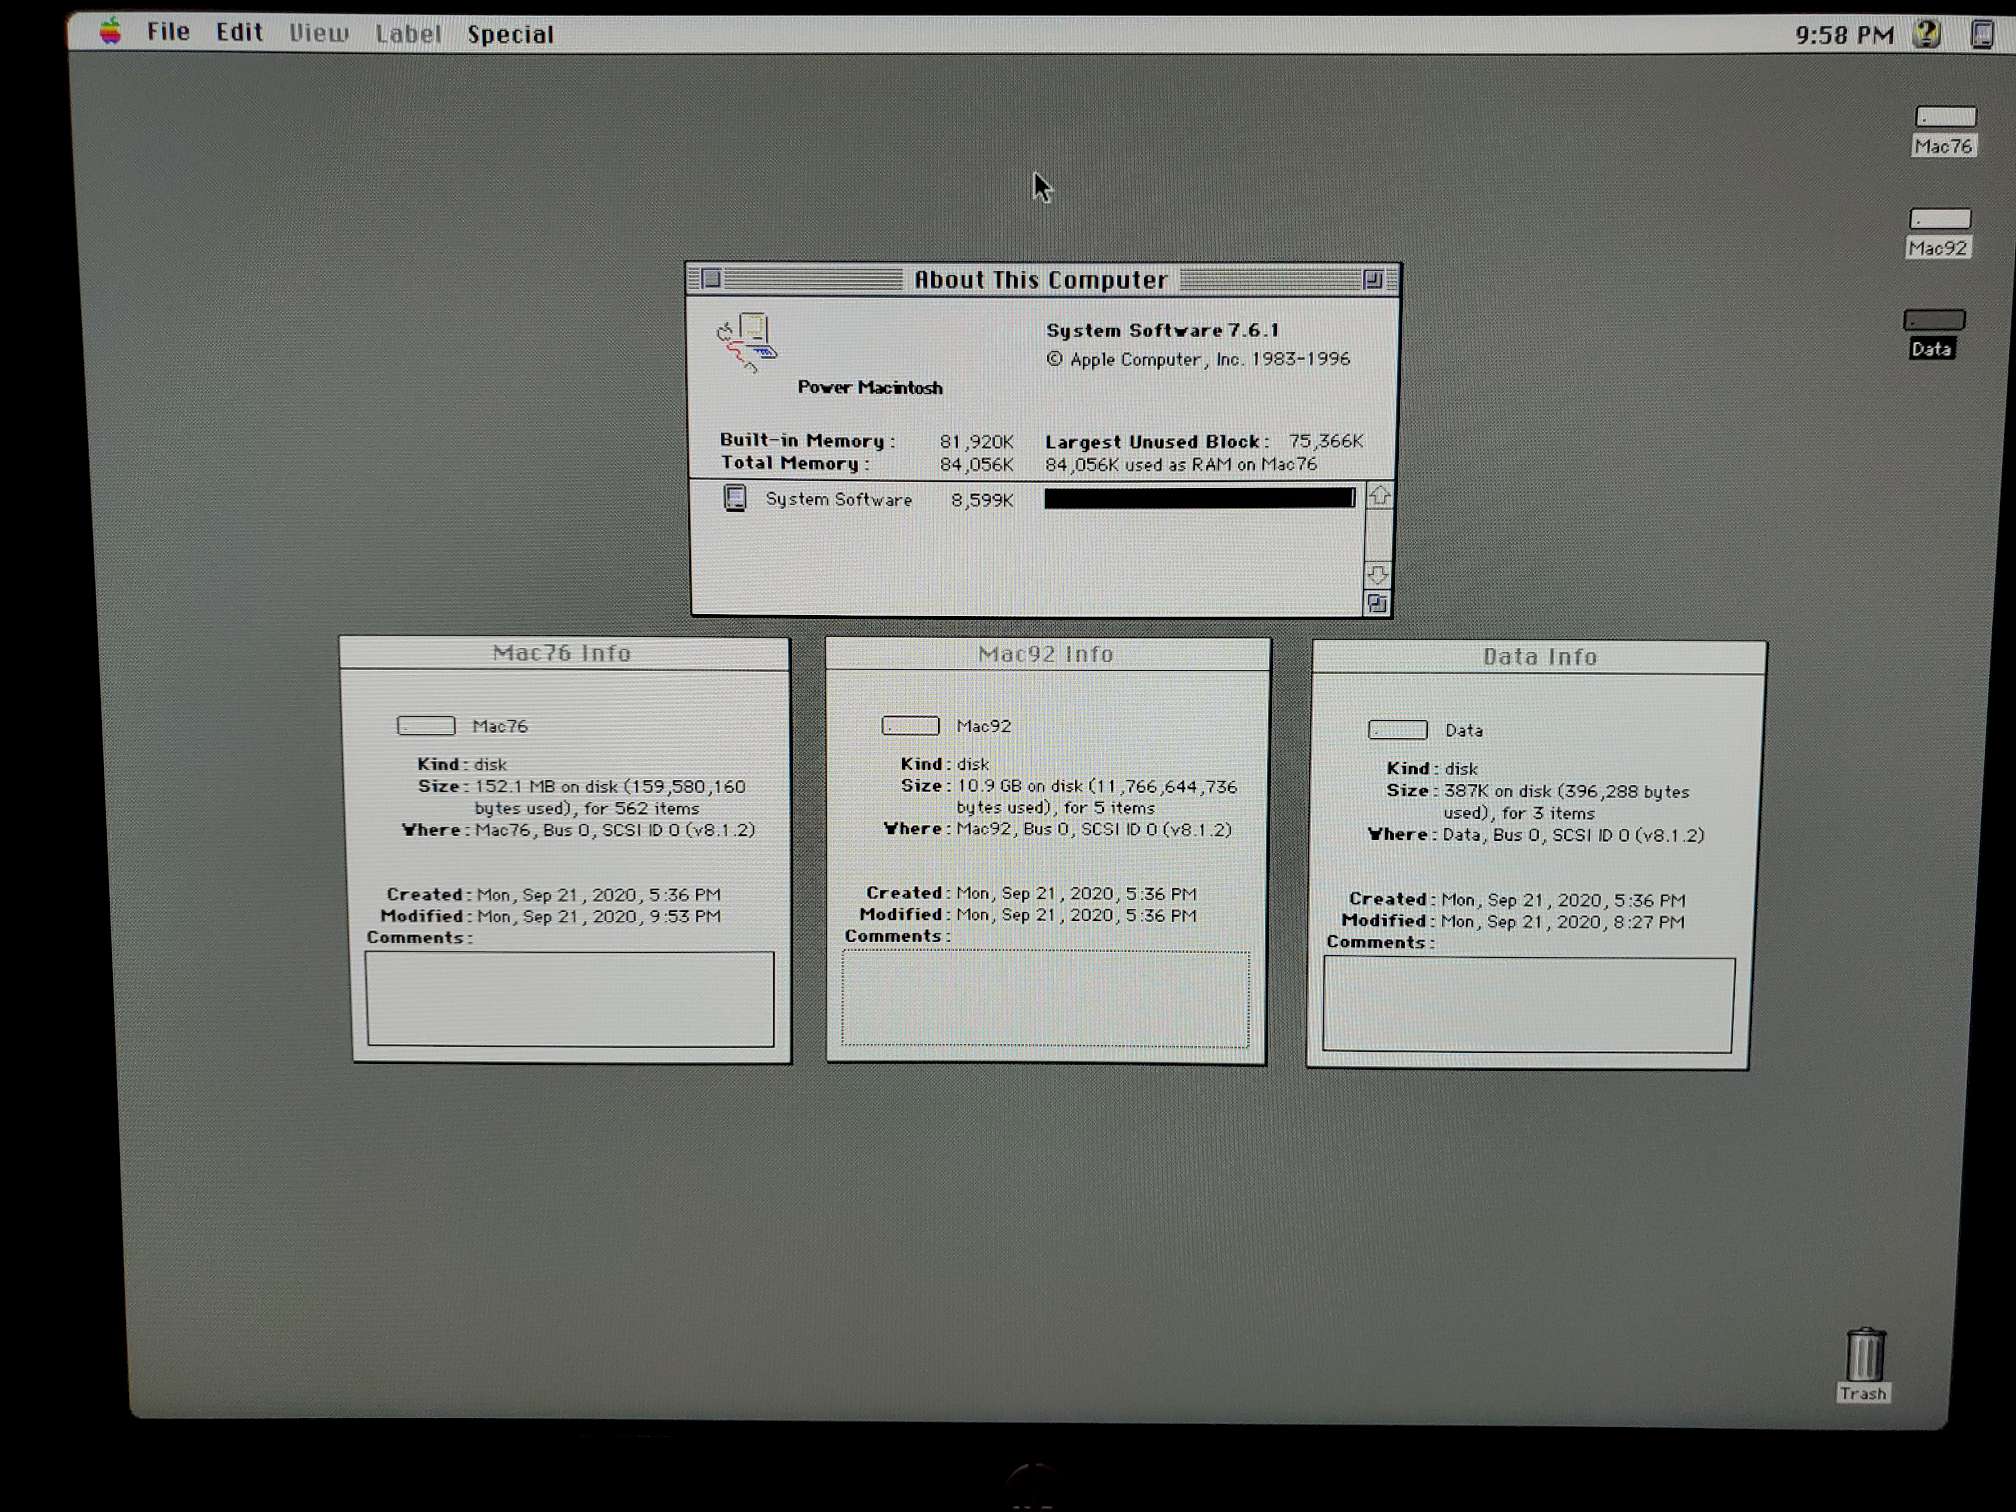The height and width of the screenshot is (1512, 2016).
Task: Open the Application menu icon at far right
Action: tap(1981, 34)
